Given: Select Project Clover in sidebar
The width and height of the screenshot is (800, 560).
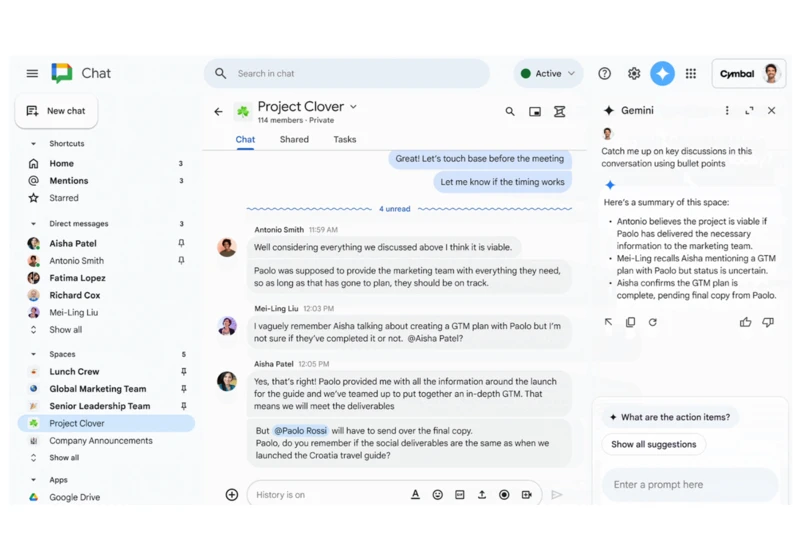Looking at the screenshot, I should (106, 423).
